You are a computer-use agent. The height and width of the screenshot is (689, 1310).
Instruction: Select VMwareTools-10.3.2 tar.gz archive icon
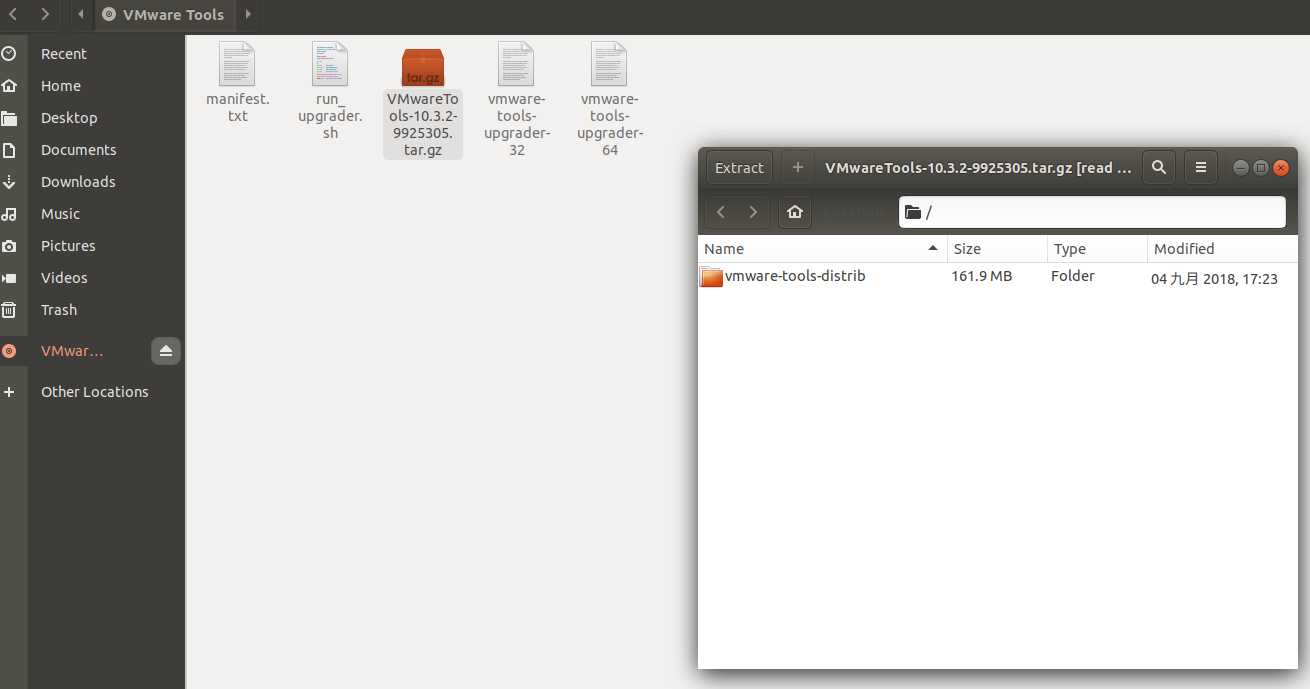[423, 66]
